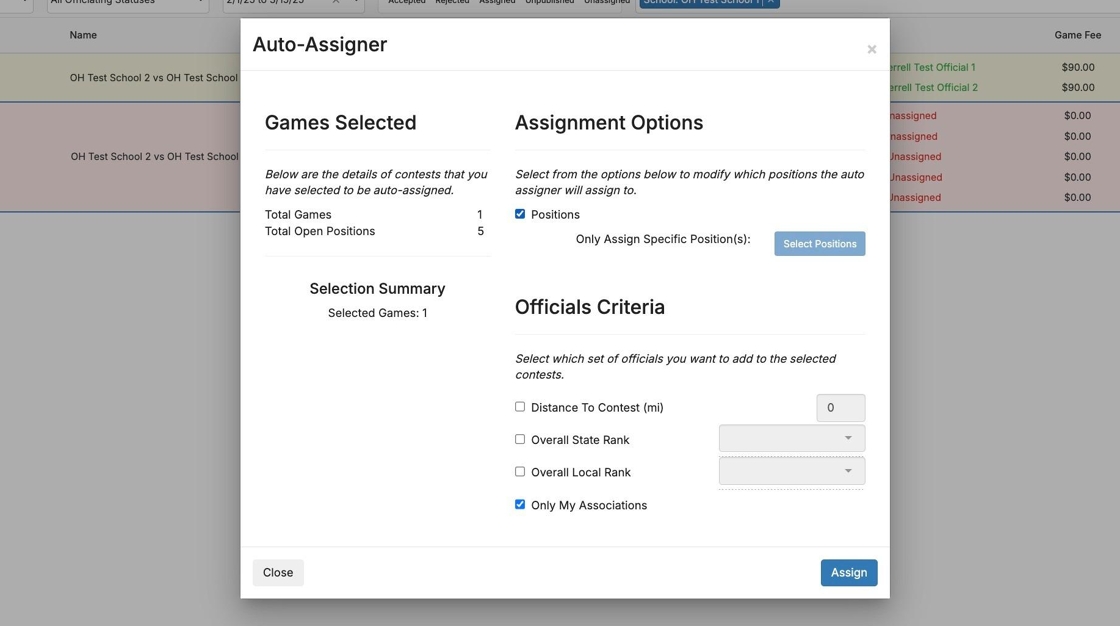Check the Overall Local Rank option
The image size is (1120, 626).
click(520, 471)
